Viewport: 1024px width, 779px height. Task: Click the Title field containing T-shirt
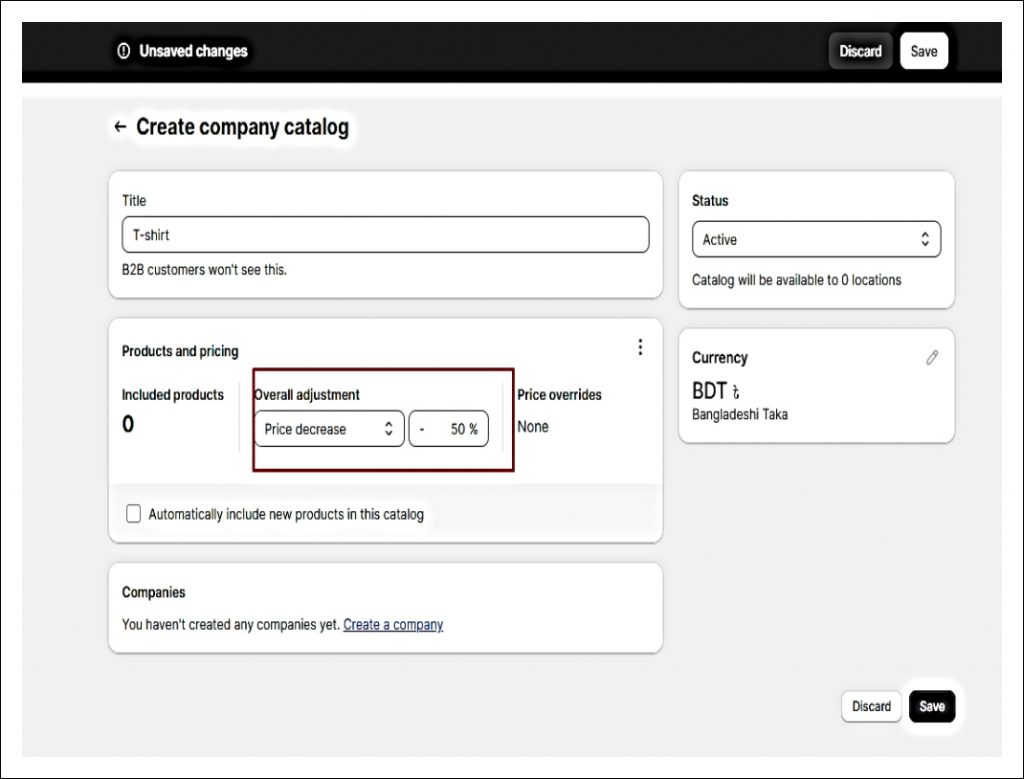384,234
